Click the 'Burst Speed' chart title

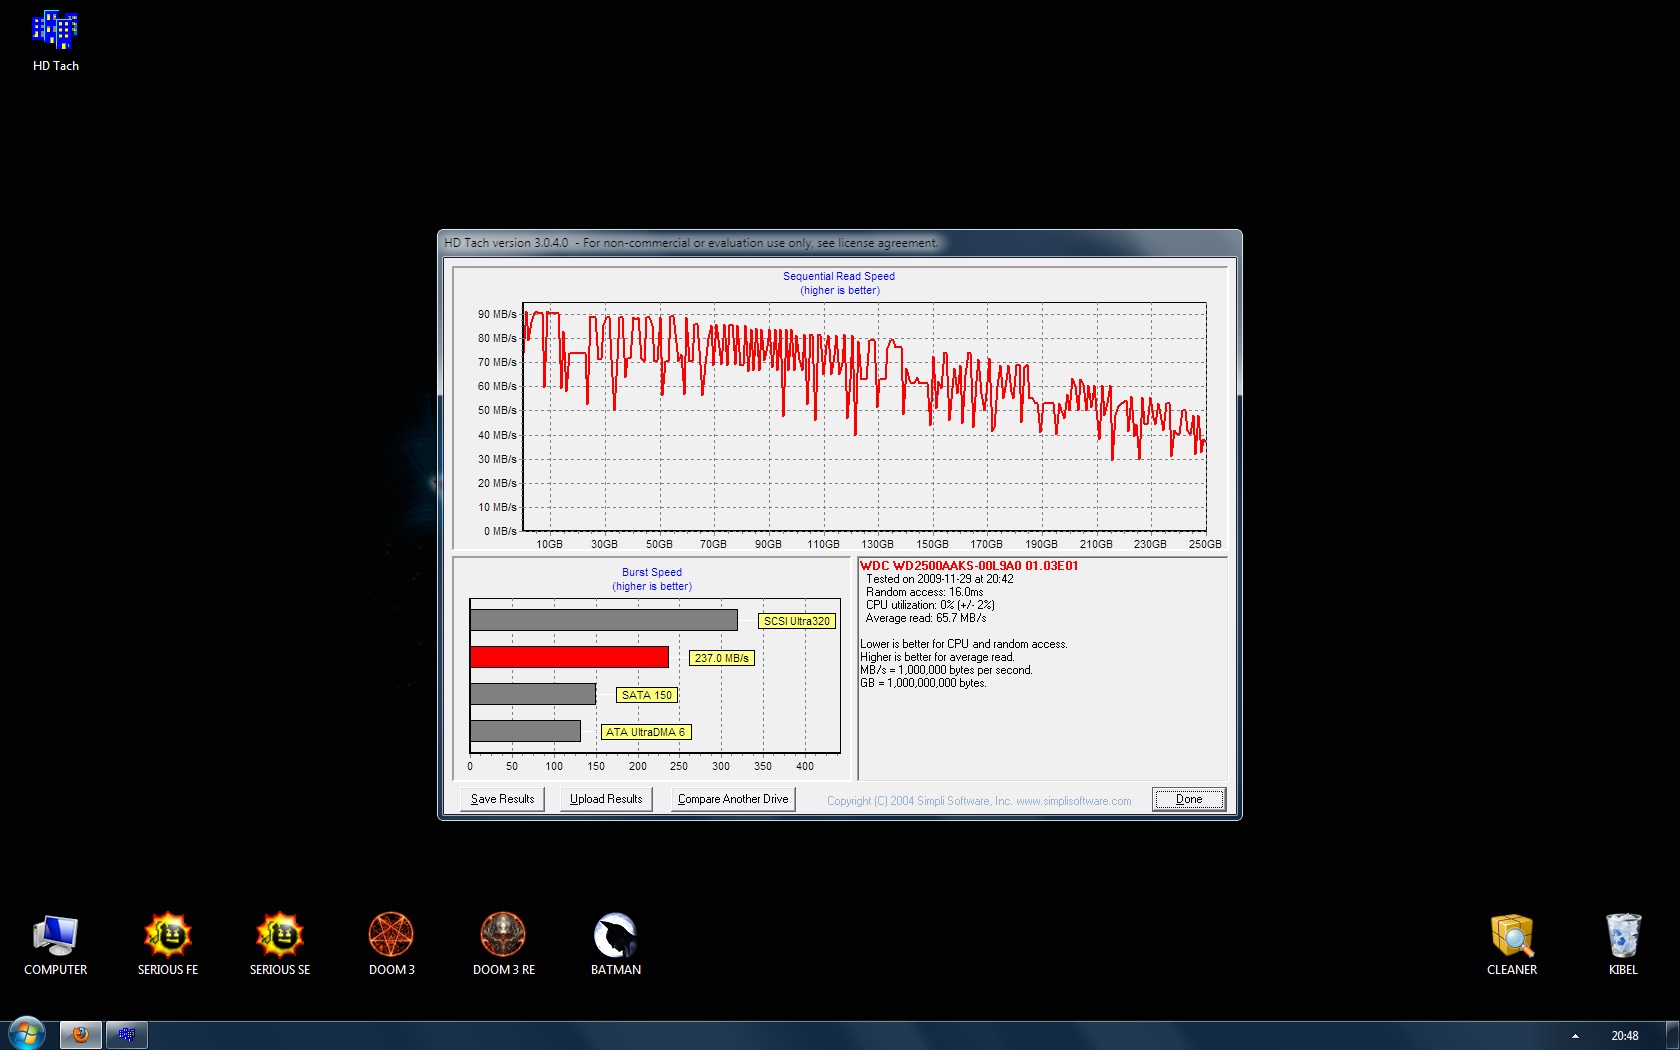pos(652,572)
